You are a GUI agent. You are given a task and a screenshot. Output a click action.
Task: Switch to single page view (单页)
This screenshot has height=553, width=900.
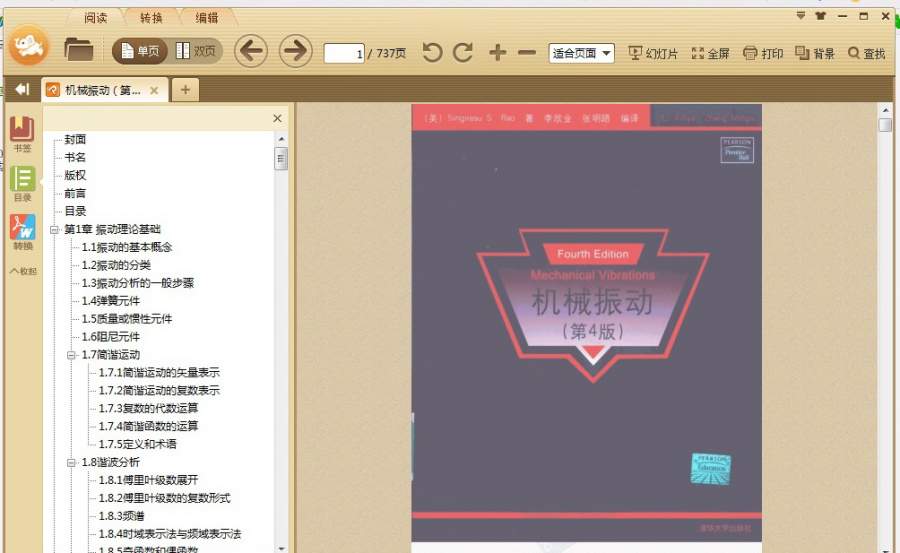[x=139, y=52]
